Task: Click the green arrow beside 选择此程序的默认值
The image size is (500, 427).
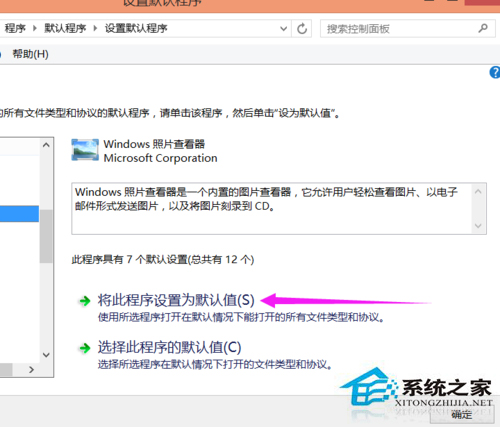Action: pyautogui.click(x=85, y=348)
